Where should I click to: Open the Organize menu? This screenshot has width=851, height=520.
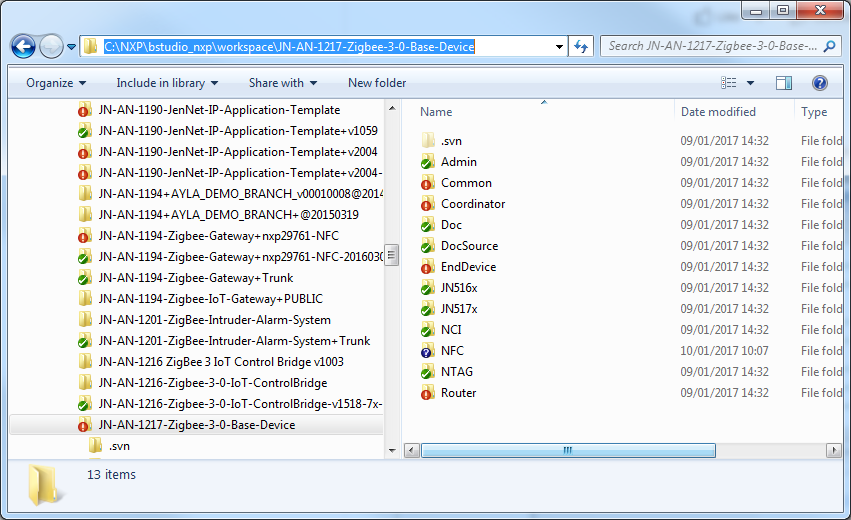(56, 83)
